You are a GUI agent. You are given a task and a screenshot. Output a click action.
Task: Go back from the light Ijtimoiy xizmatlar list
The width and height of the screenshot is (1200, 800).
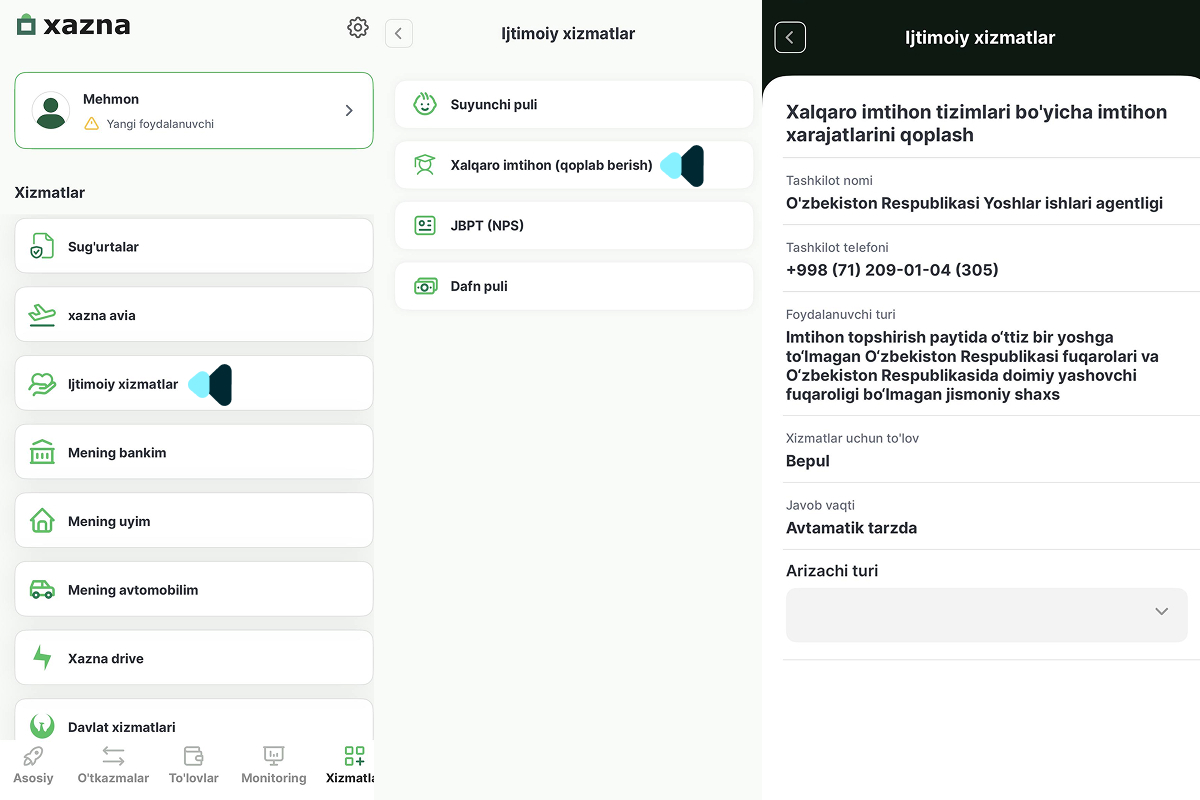point(398,34)
